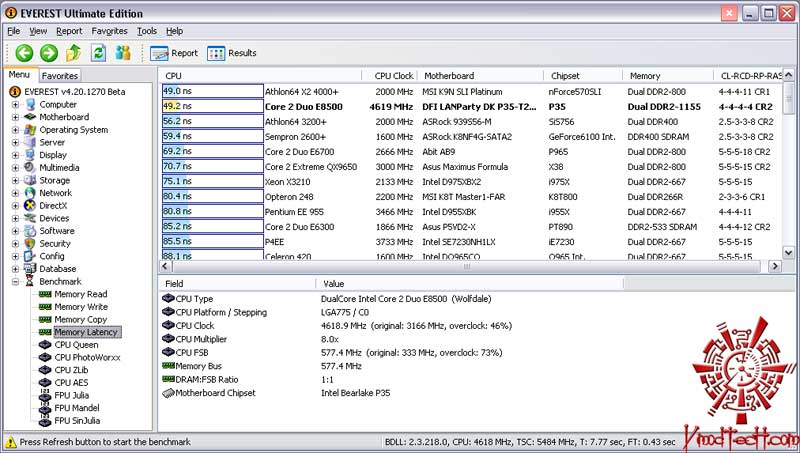Open the Tools menu

147,31
